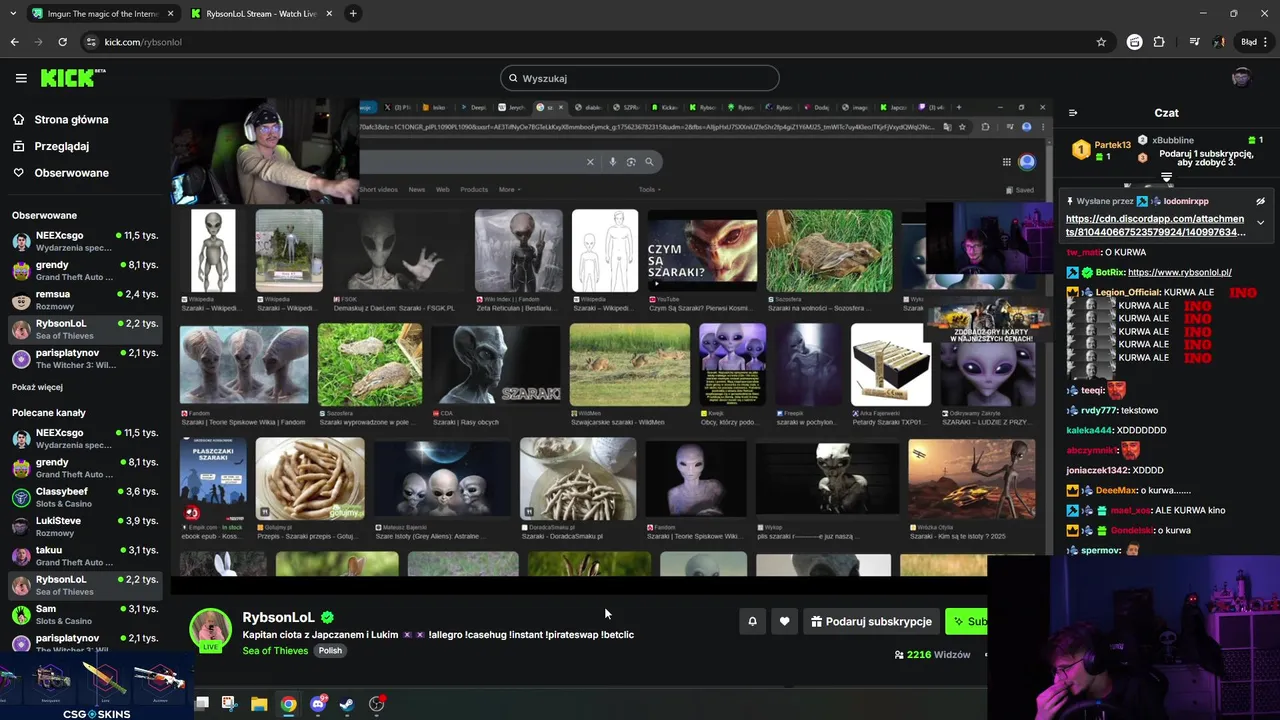Image resolution: width=1280 pixels, height=720 pixels.
Task: Open a new browser tab
Action: click(x=353, y=14)
